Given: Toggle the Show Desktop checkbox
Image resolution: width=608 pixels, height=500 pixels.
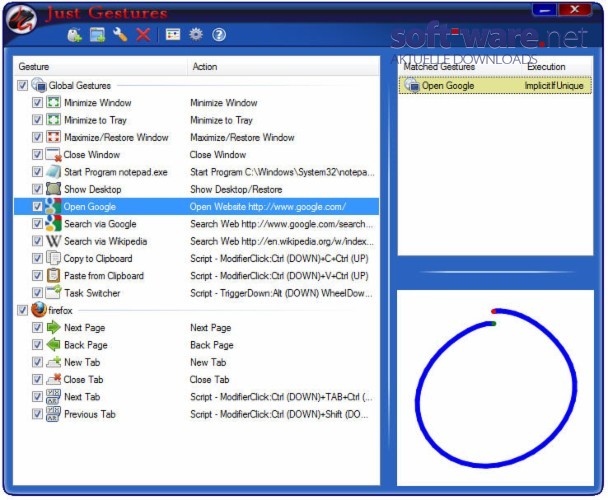Looking at the screenshot, I should click(37, 189).
